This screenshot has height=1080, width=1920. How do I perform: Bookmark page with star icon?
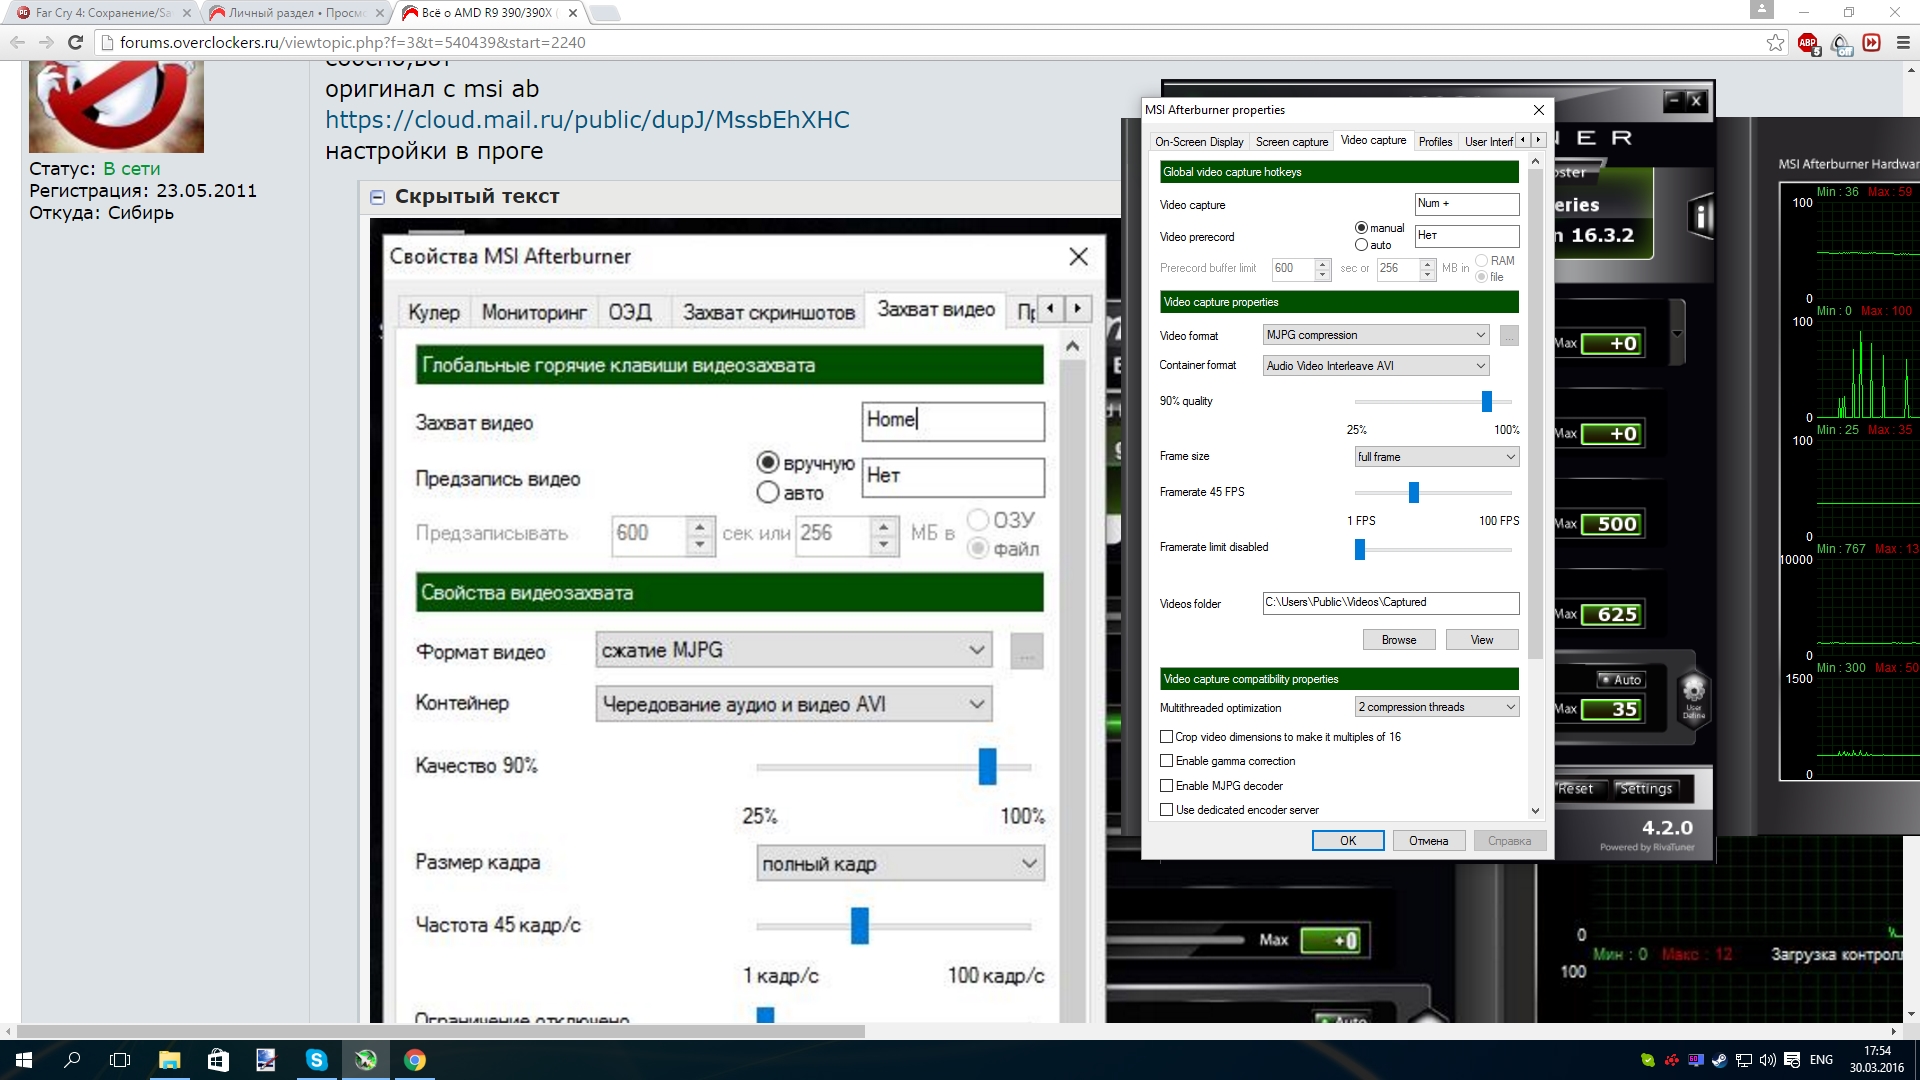[1775, 43]
